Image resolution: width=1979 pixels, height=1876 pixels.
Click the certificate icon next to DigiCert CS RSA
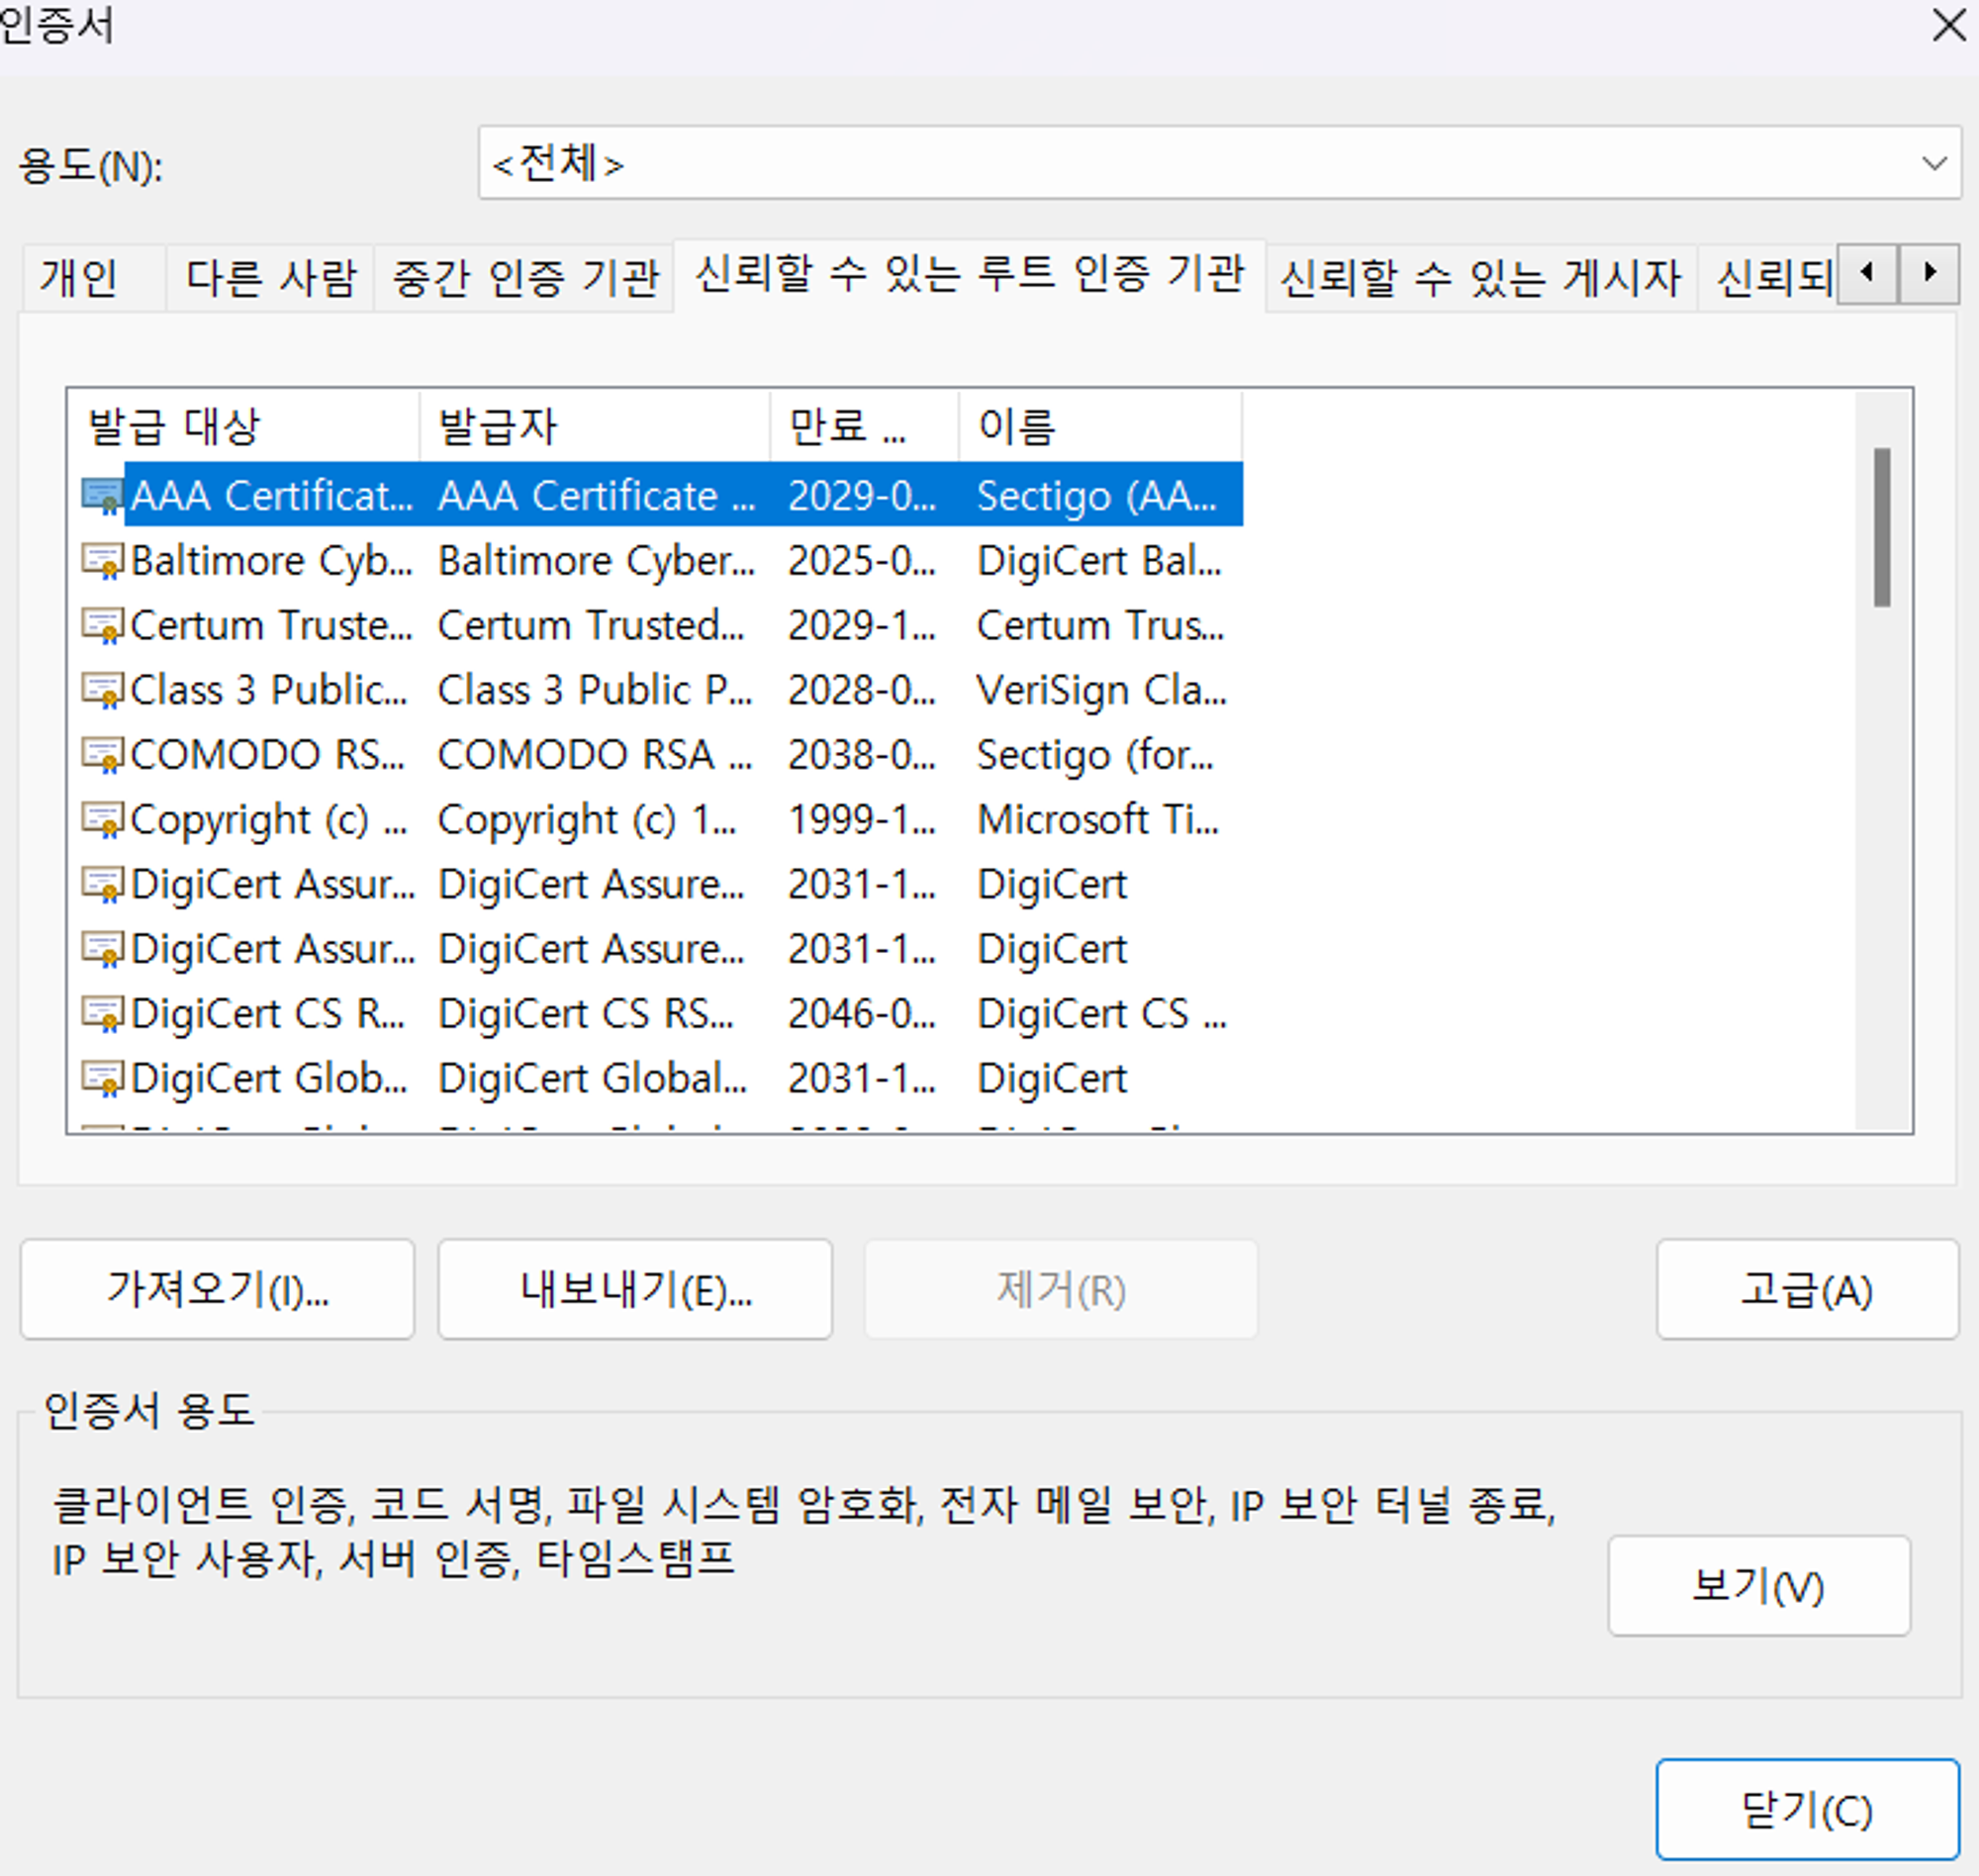point(102,1015)
